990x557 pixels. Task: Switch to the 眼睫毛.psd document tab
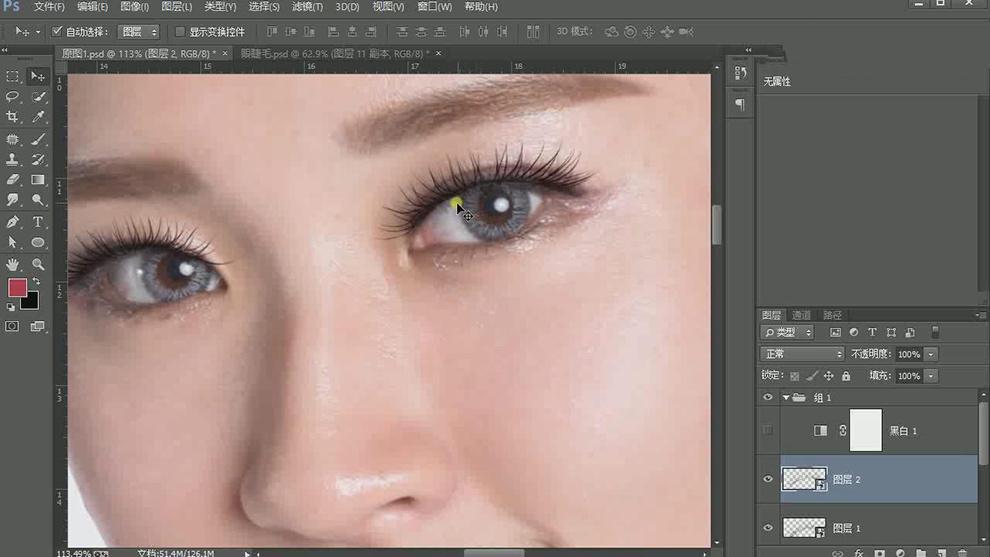coord(333,53)
